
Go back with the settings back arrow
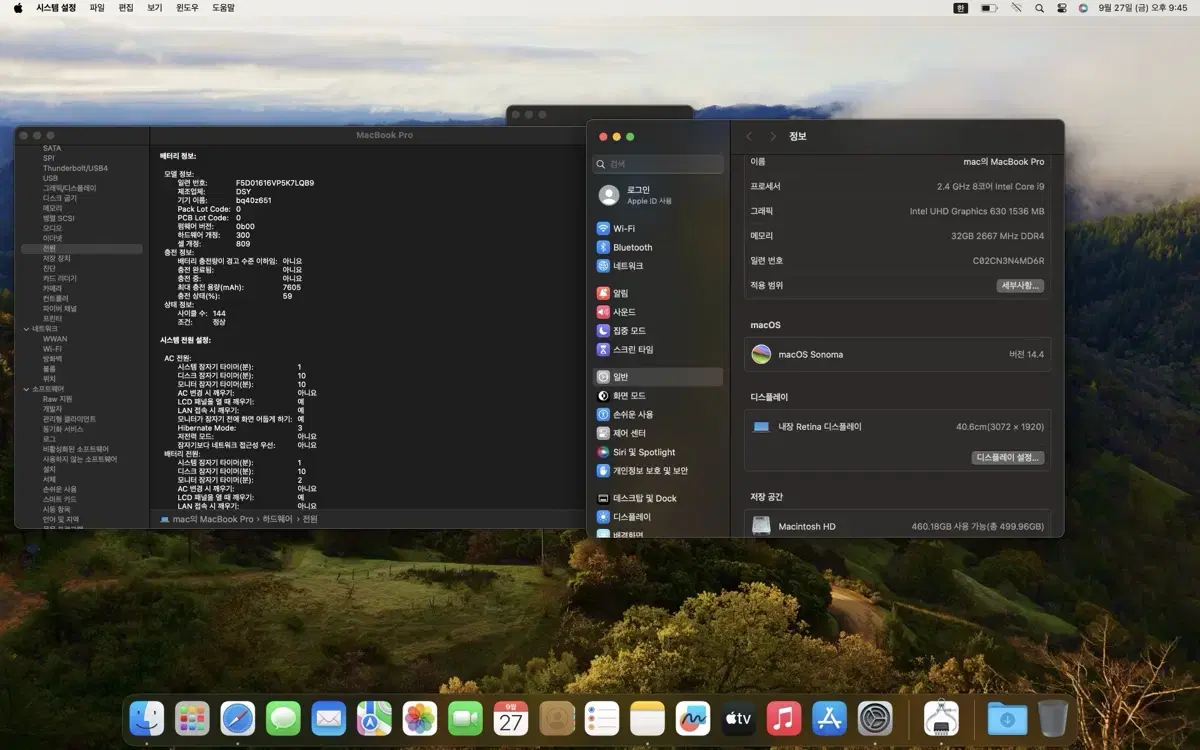(x=749, y=136)
